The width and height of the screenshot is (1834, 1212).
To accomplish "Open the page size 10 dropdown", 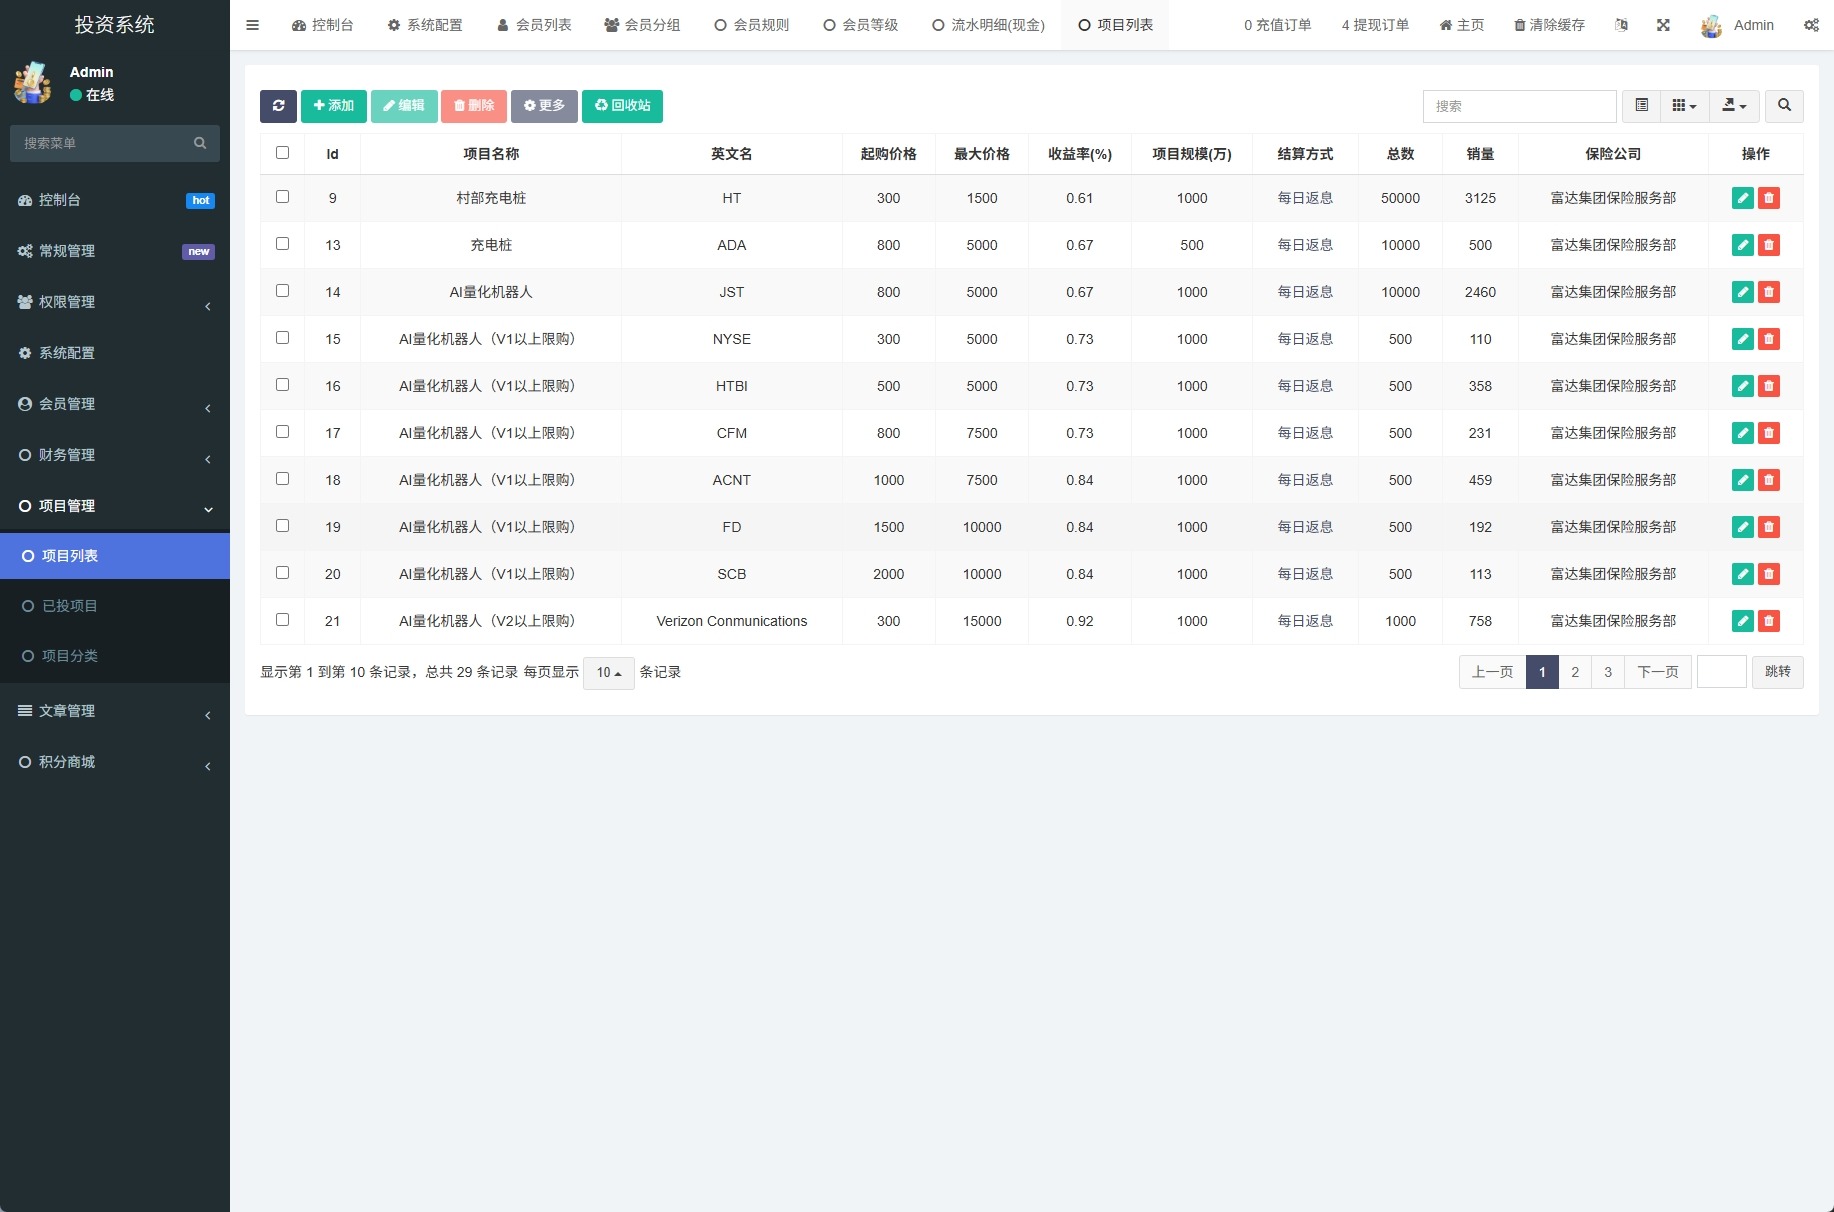I will point(608,673).
